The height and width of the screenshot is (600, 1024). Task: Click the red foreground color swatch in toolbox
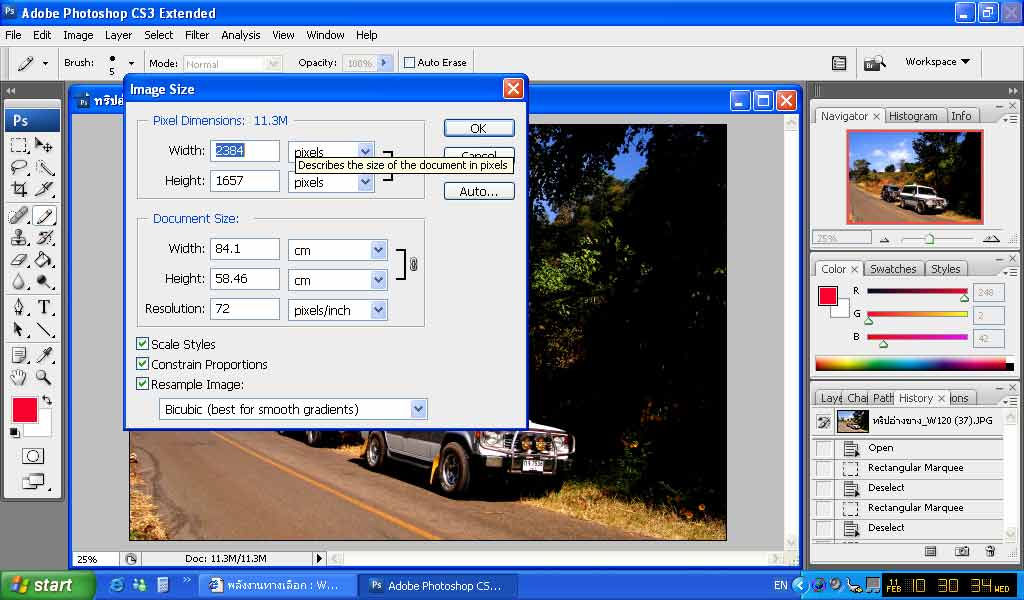[x=24, y=410]
